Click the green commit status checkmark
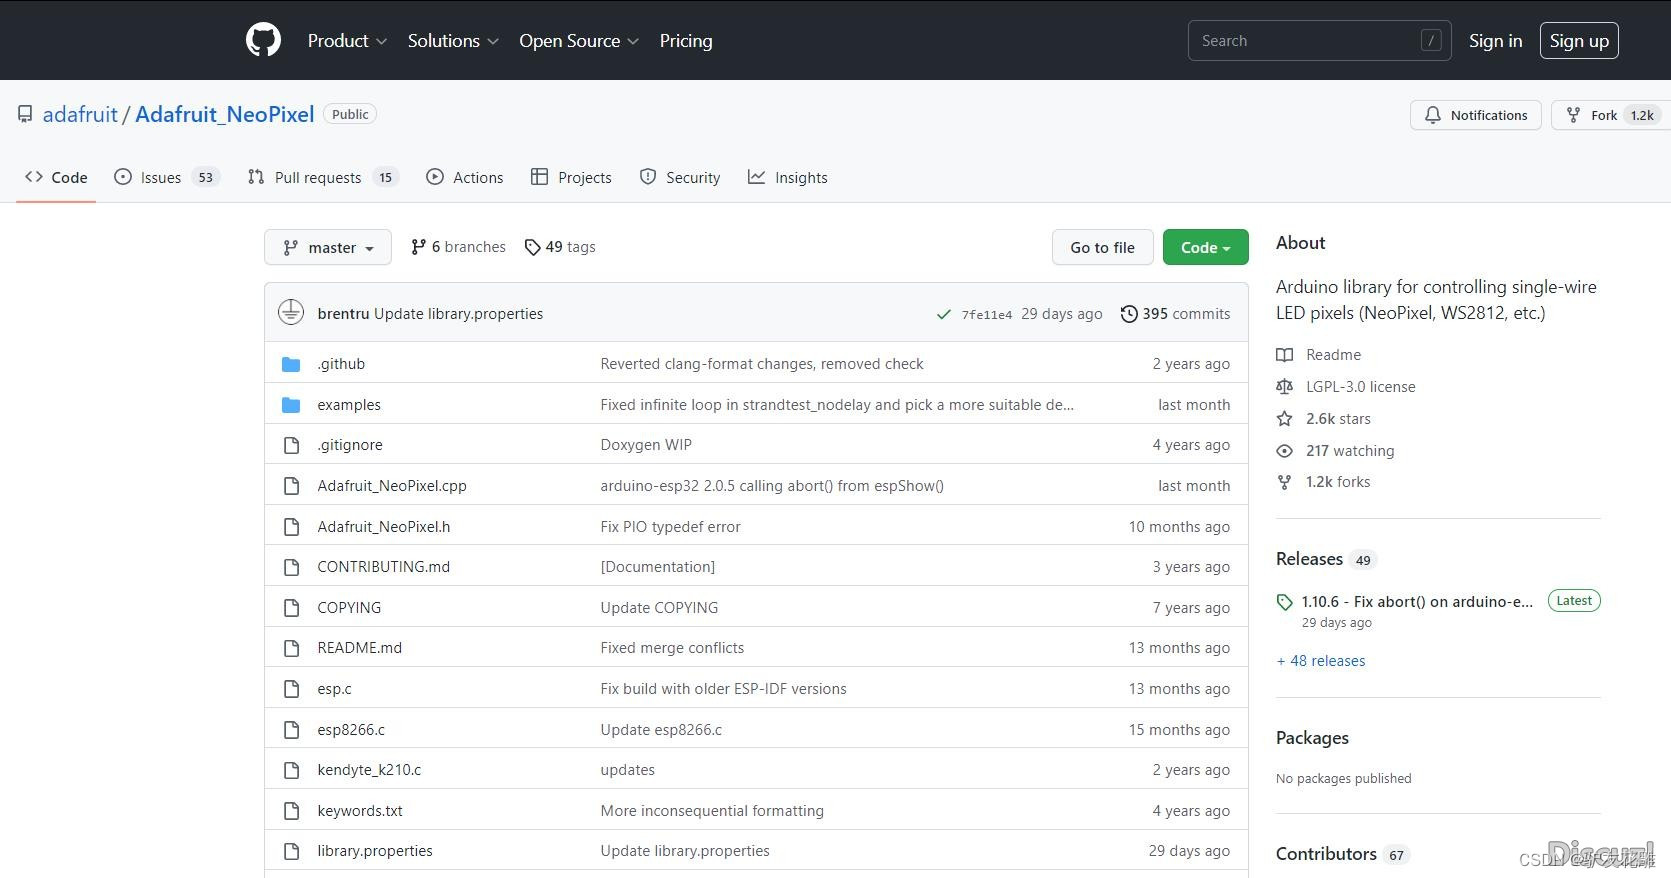 click(x=943, y=314)
